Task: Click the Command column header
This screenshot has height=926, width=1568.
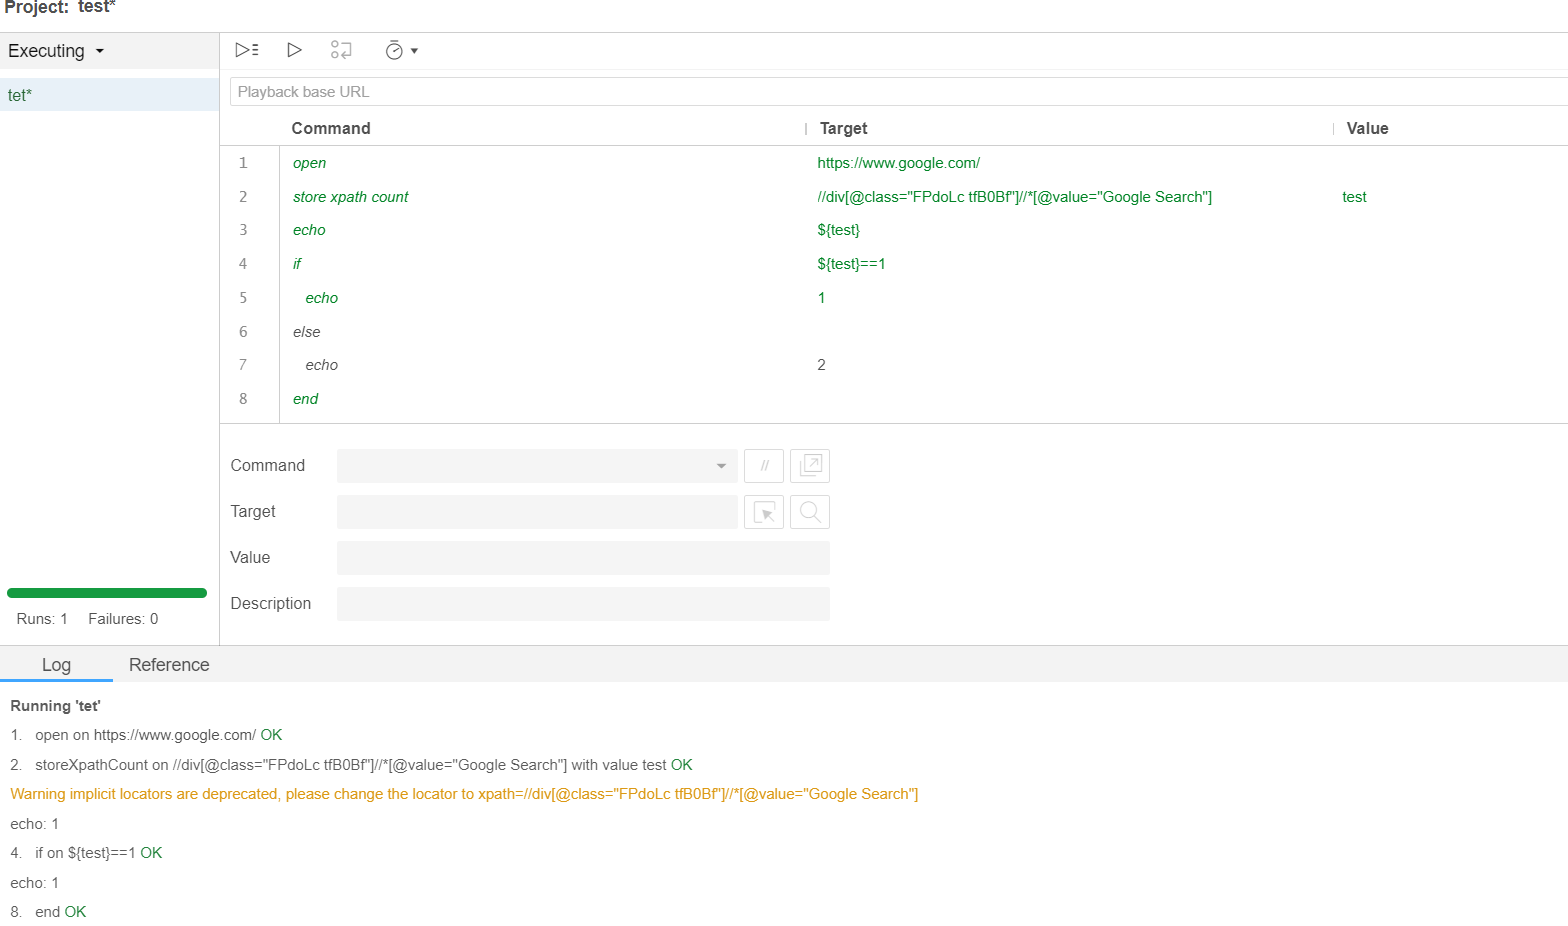Action: (x=331, y=128)
